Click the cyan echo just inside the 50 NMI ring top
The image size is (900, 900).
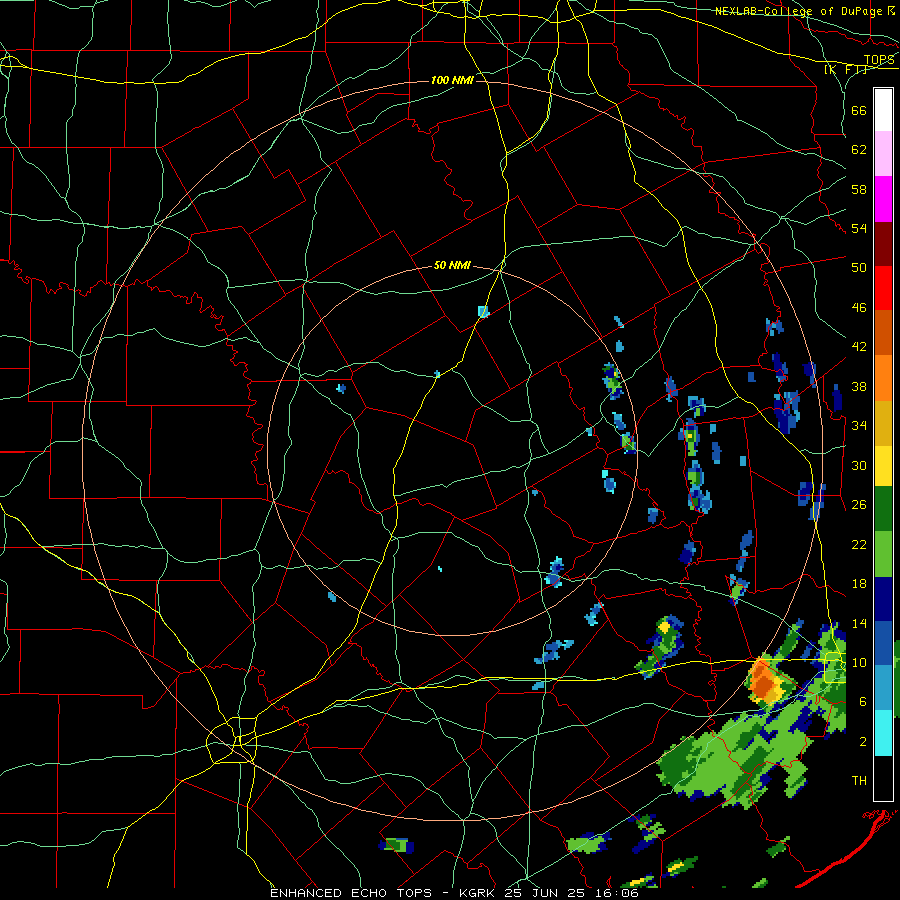483,312
